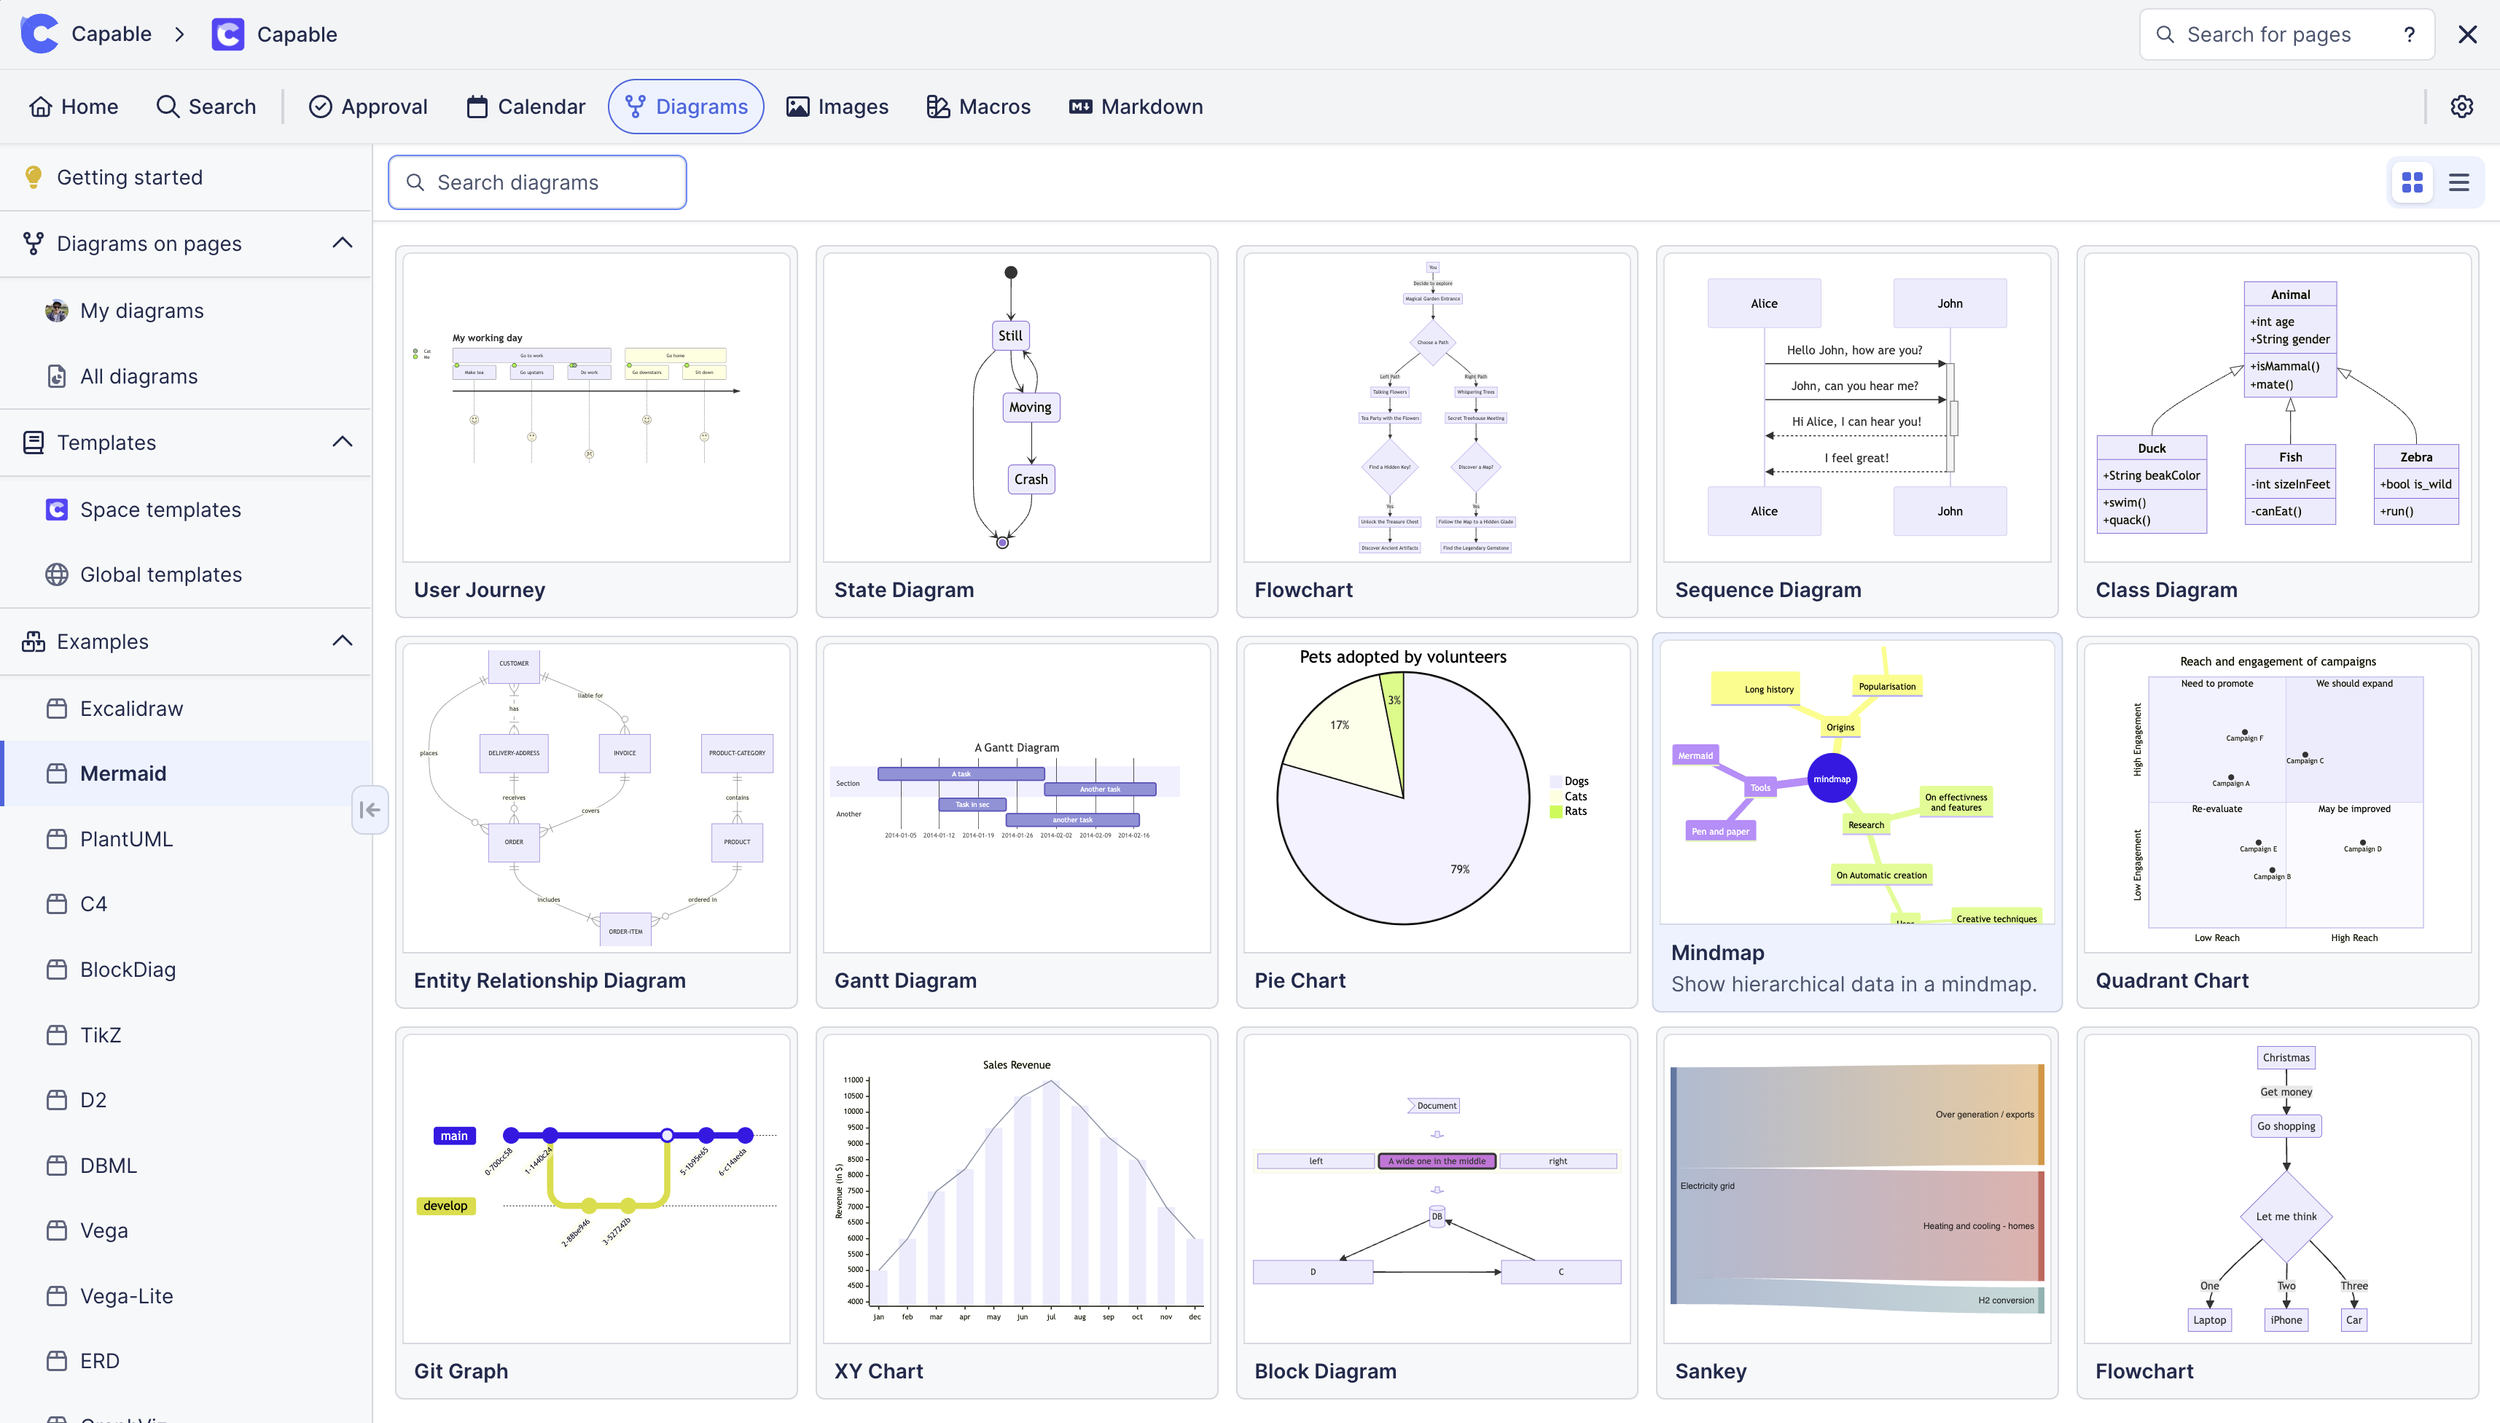Image resolution: width=2500 pixels, height=1423 pixels.
Task: Open Getting started lightbulb item
Action: (129, 177)
